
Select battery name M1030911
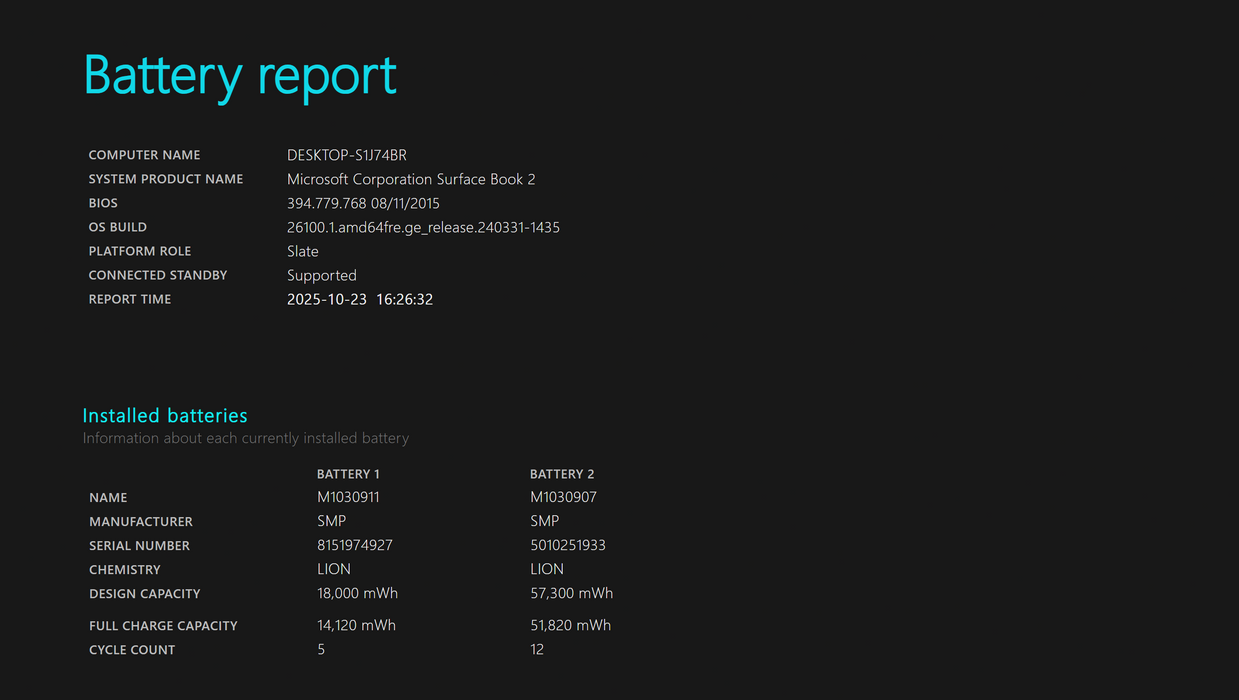pyautogui.click(x=348, y=497)
